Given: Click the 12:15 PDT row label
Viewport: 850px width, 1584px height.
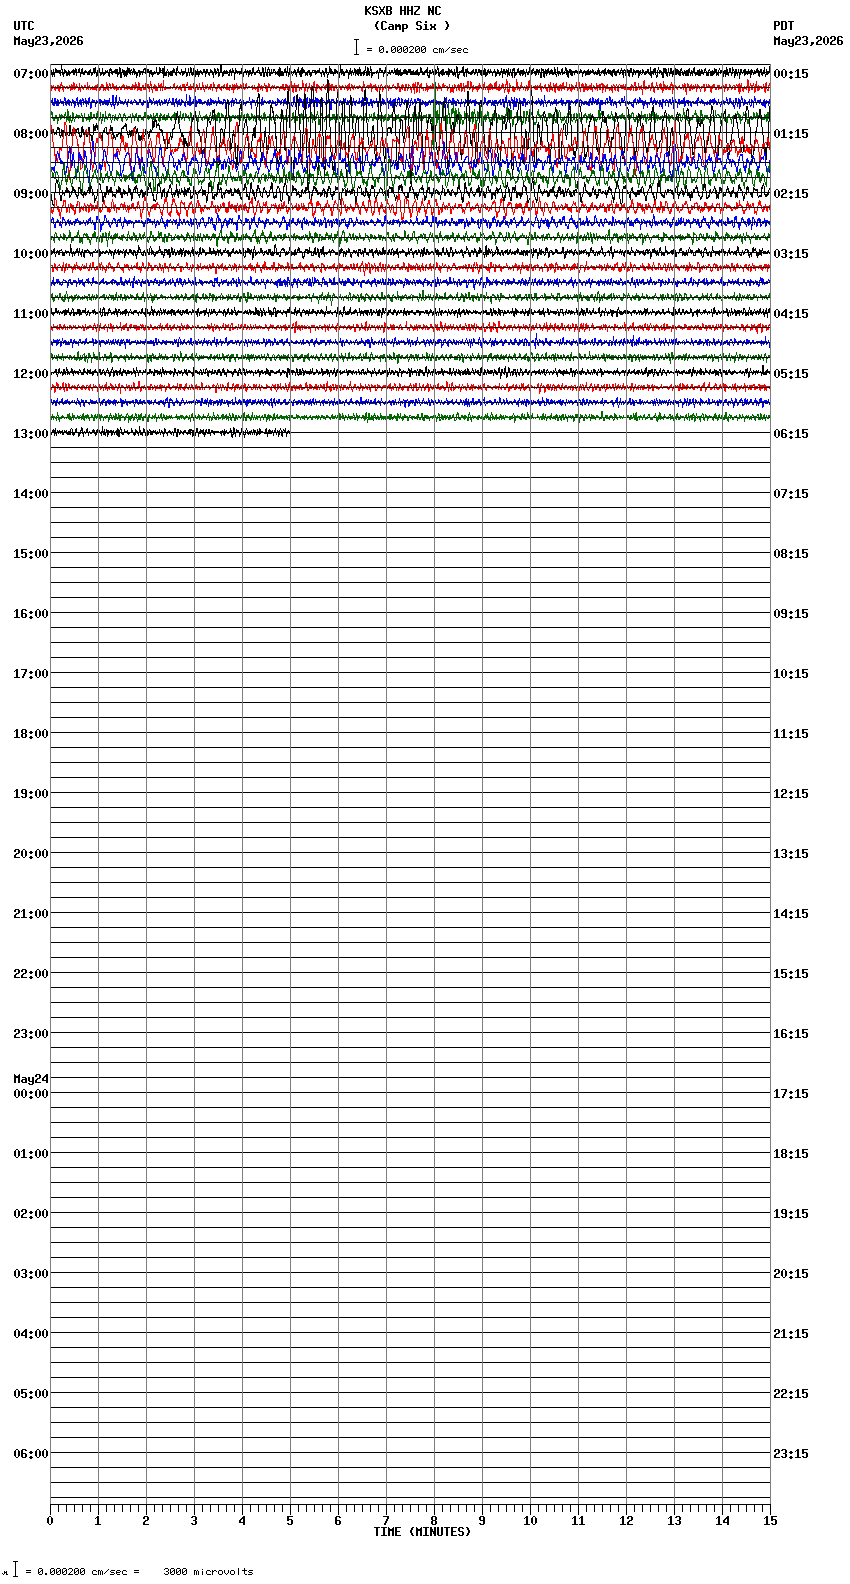Looking at the screenshot, I should tap(791, 794).
